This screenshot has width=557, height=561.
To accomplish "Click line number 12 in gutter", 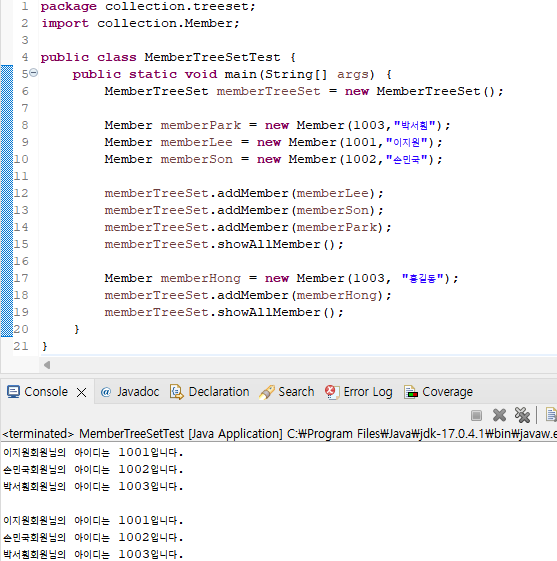I will pos(21,193).
